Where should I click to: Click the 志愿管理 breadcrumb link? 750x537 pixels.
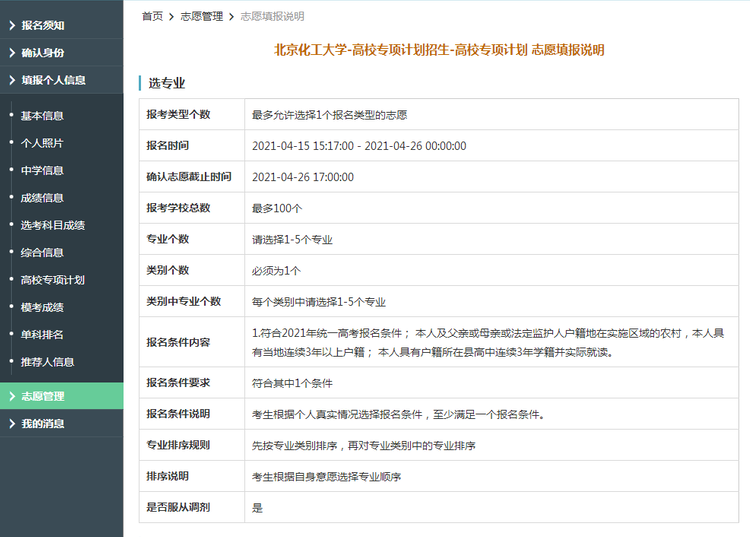coord(202,16)
